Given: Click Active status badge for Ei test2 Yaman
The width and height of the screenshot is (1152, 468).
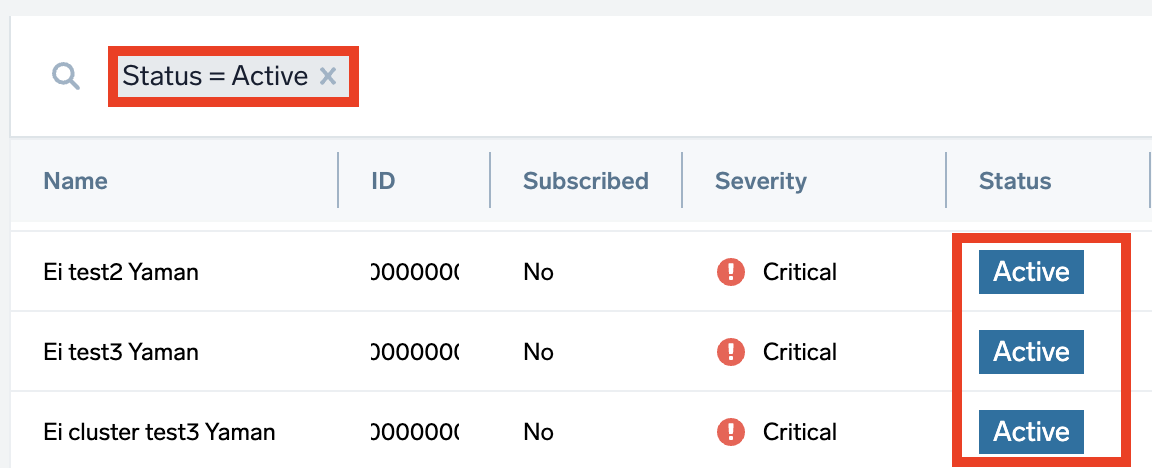Looking at the screenshot, I should click(x=1031, y=272).
